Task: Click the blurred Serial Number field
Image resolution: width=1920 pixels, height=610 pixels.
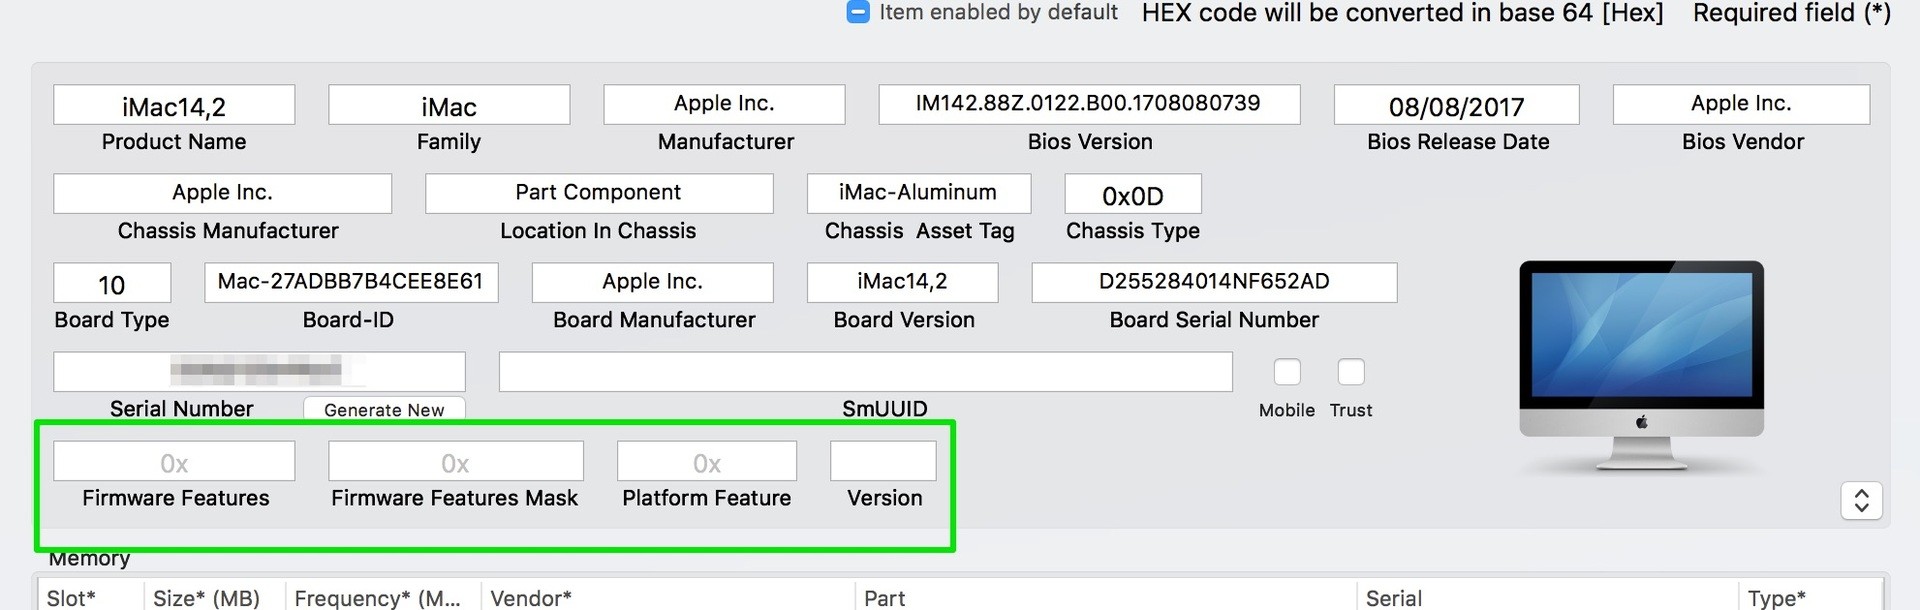Action: pos(259,372)
